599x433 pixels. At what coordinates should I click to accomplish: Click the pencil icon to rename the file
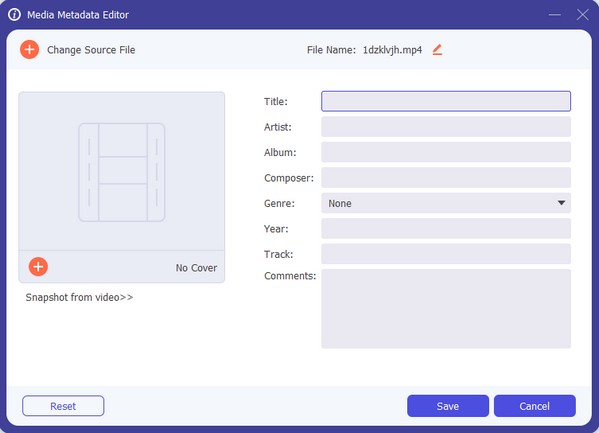click(x=437, y=50)
